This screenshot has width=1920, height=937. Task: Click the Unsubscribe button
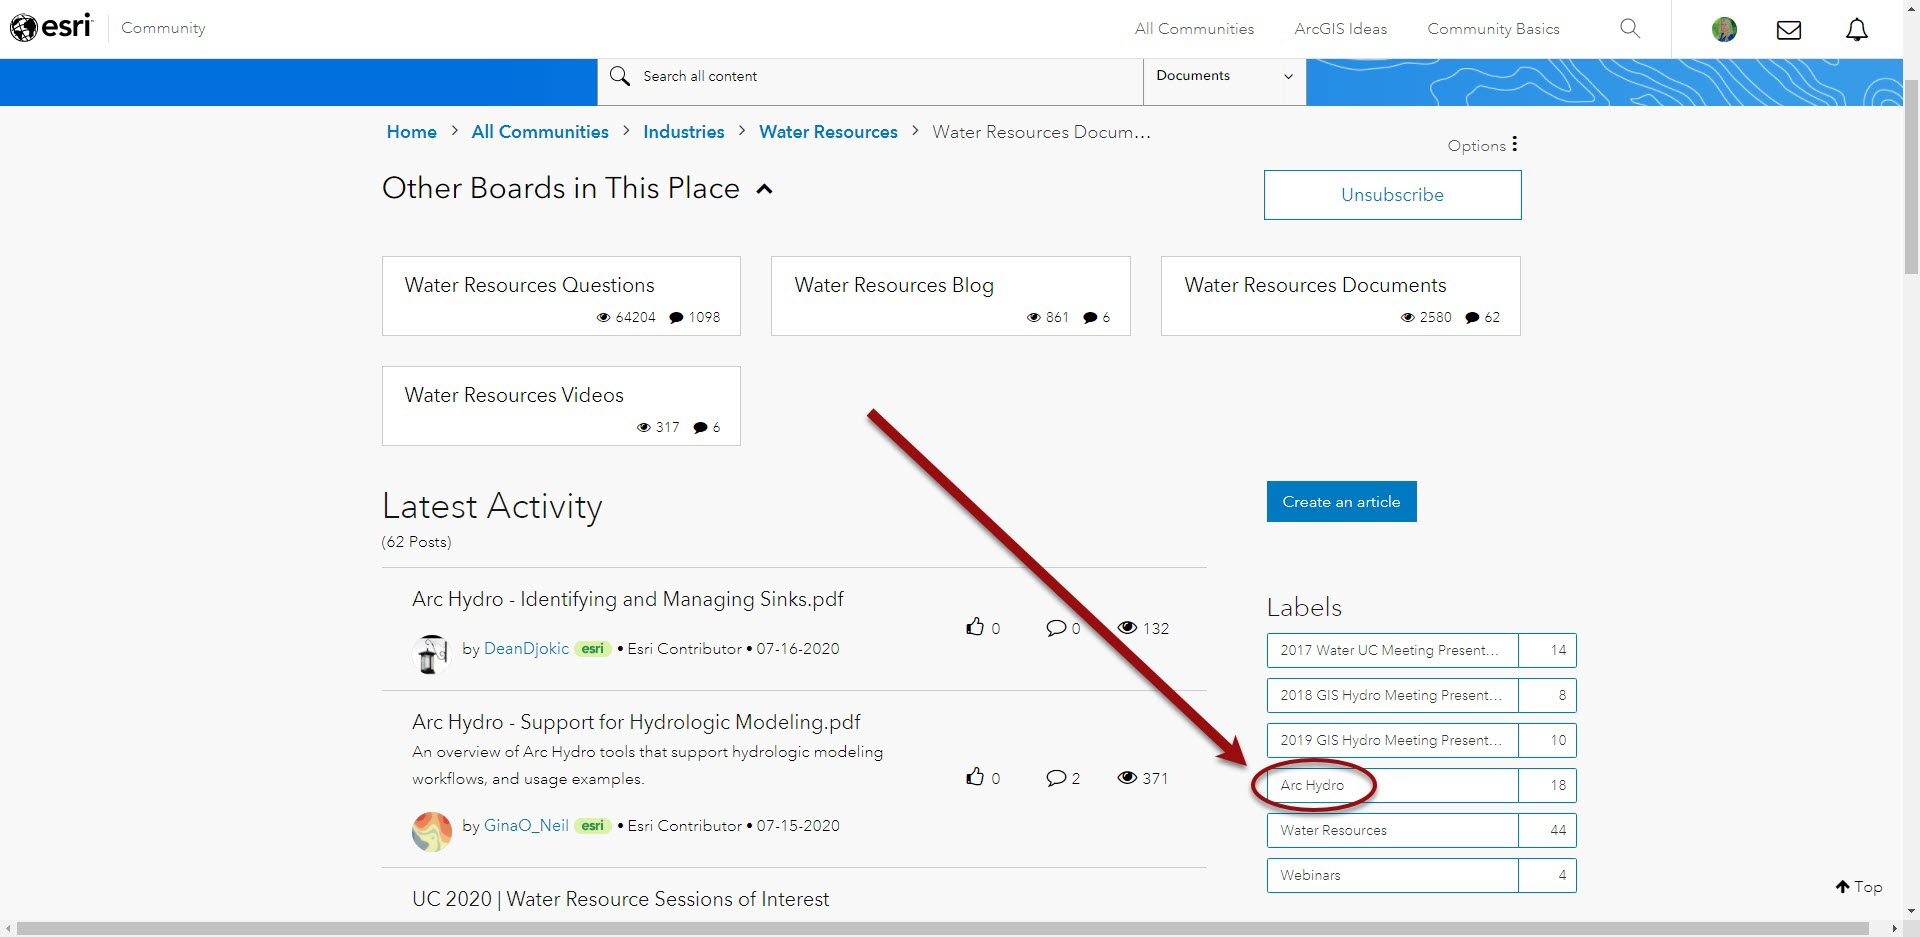tap(1392, 195)
